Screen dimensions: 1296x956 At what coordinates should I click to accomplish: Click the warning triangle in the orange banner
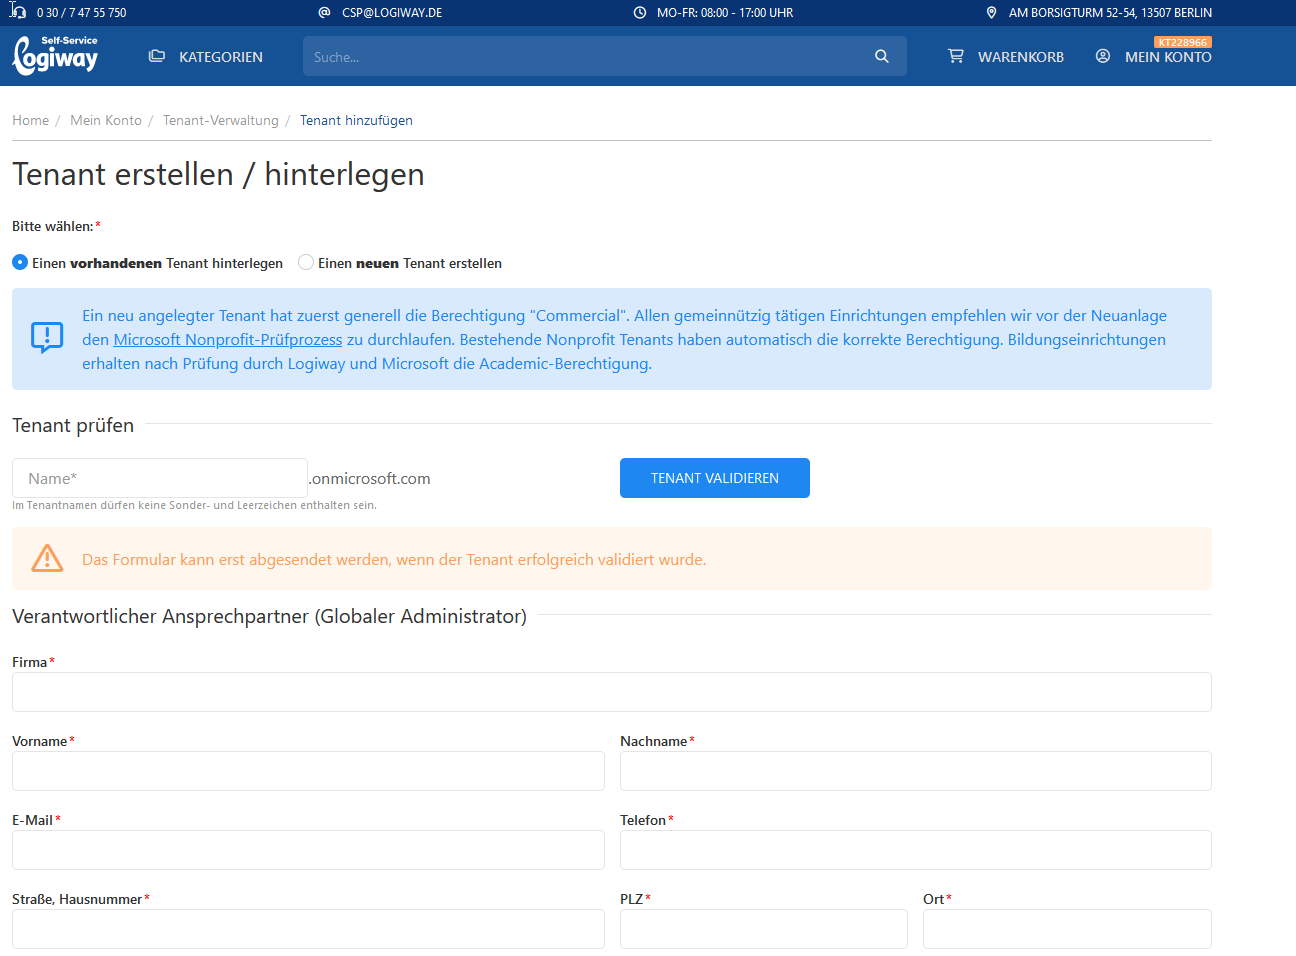tap(47, 559)
